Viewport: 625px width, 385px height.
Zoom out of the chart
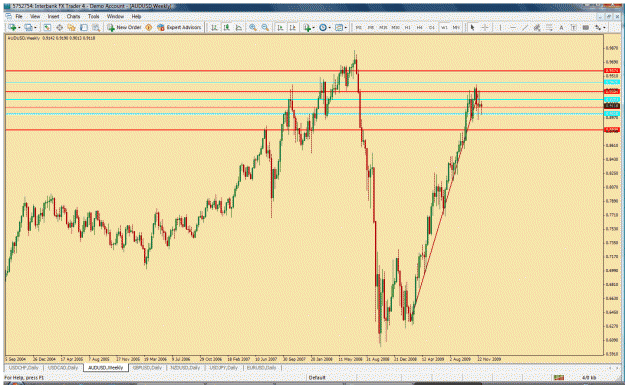pyautogui.click(x=265, y=28)
